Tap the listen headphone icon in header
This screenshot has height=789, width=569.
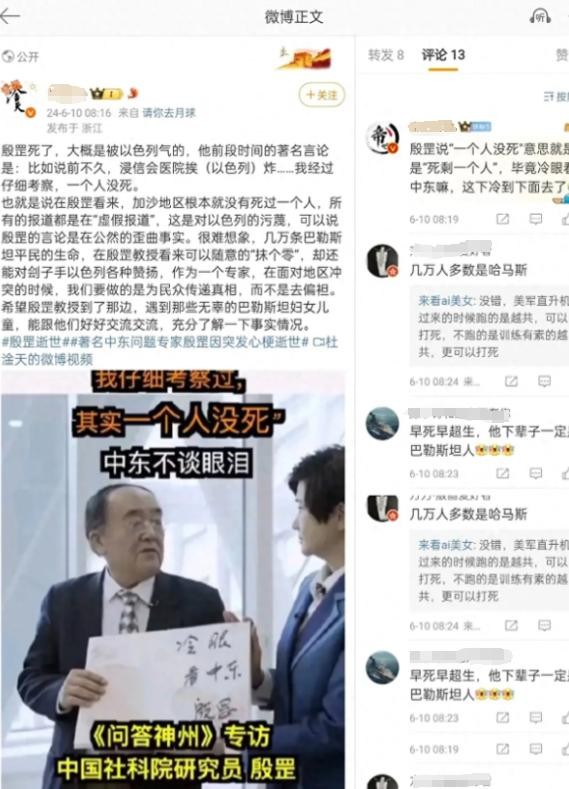tap(540, 16)
